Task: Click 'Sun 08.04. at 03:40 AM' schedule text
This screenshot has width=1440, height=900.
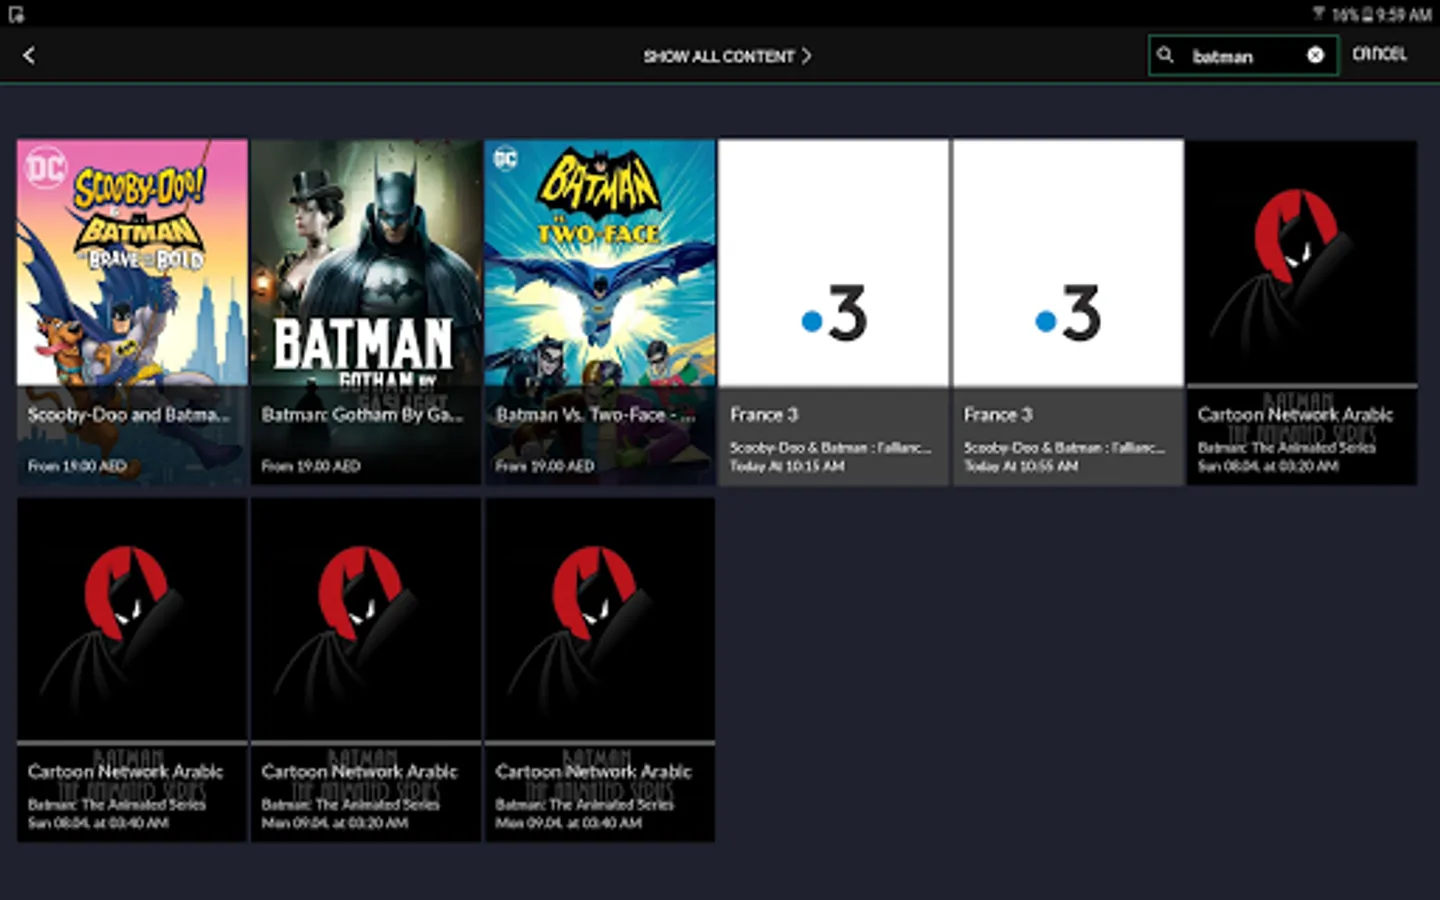Action: 98,823
